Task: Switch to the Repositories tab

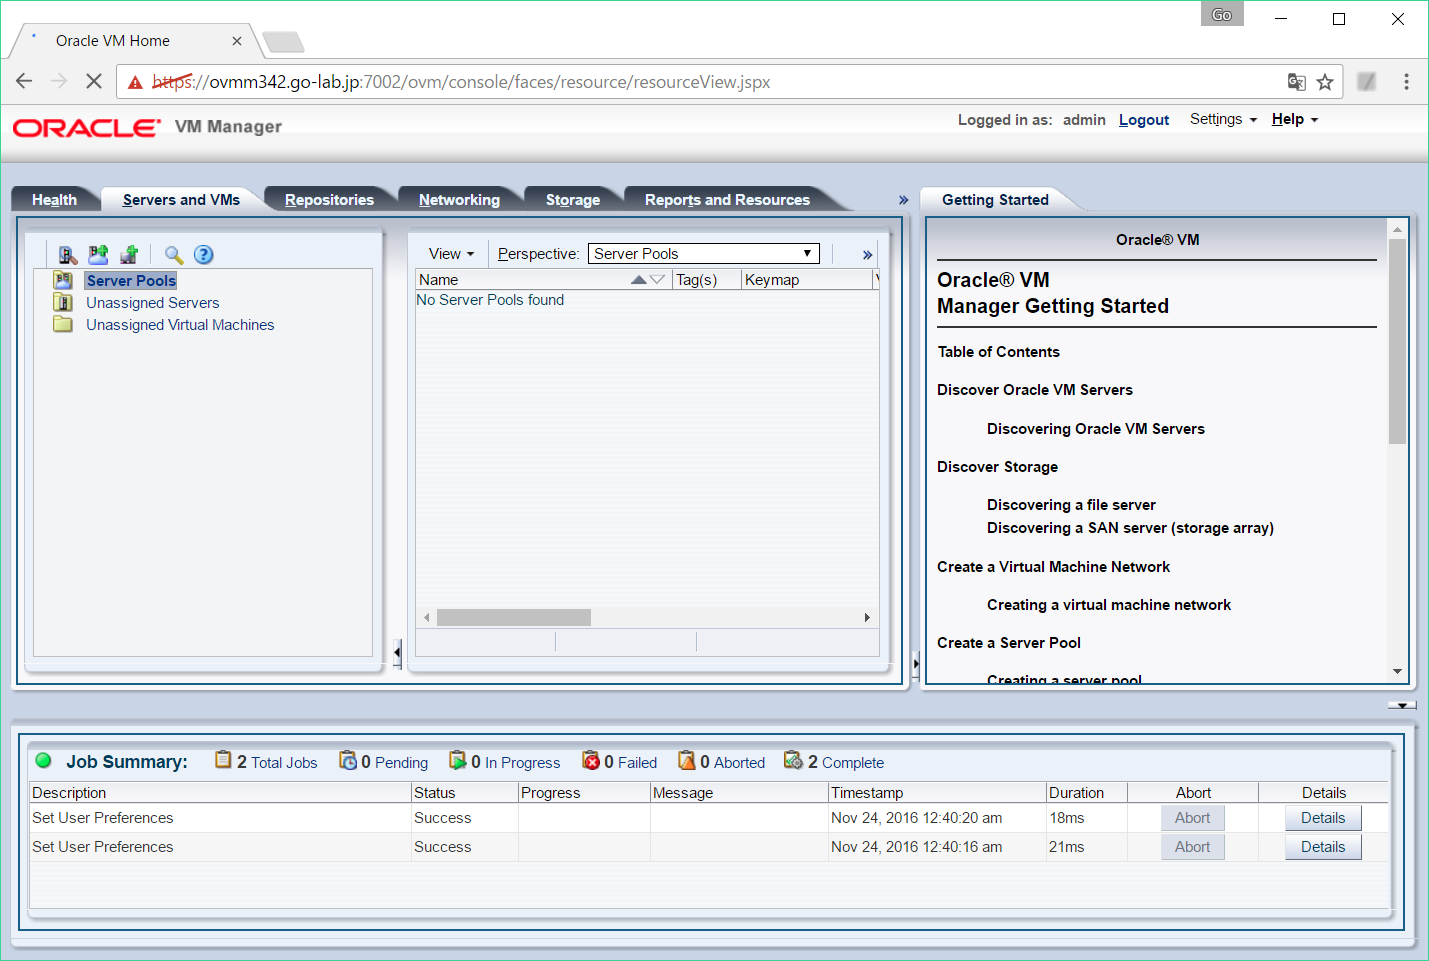Action: [x=330, y=199]
